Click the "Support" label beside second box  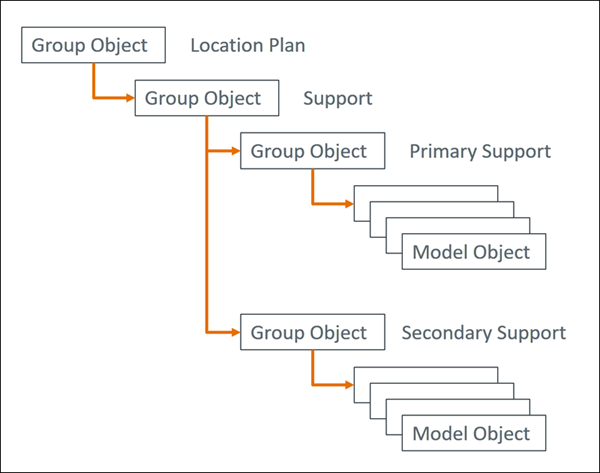pos(338,99)
